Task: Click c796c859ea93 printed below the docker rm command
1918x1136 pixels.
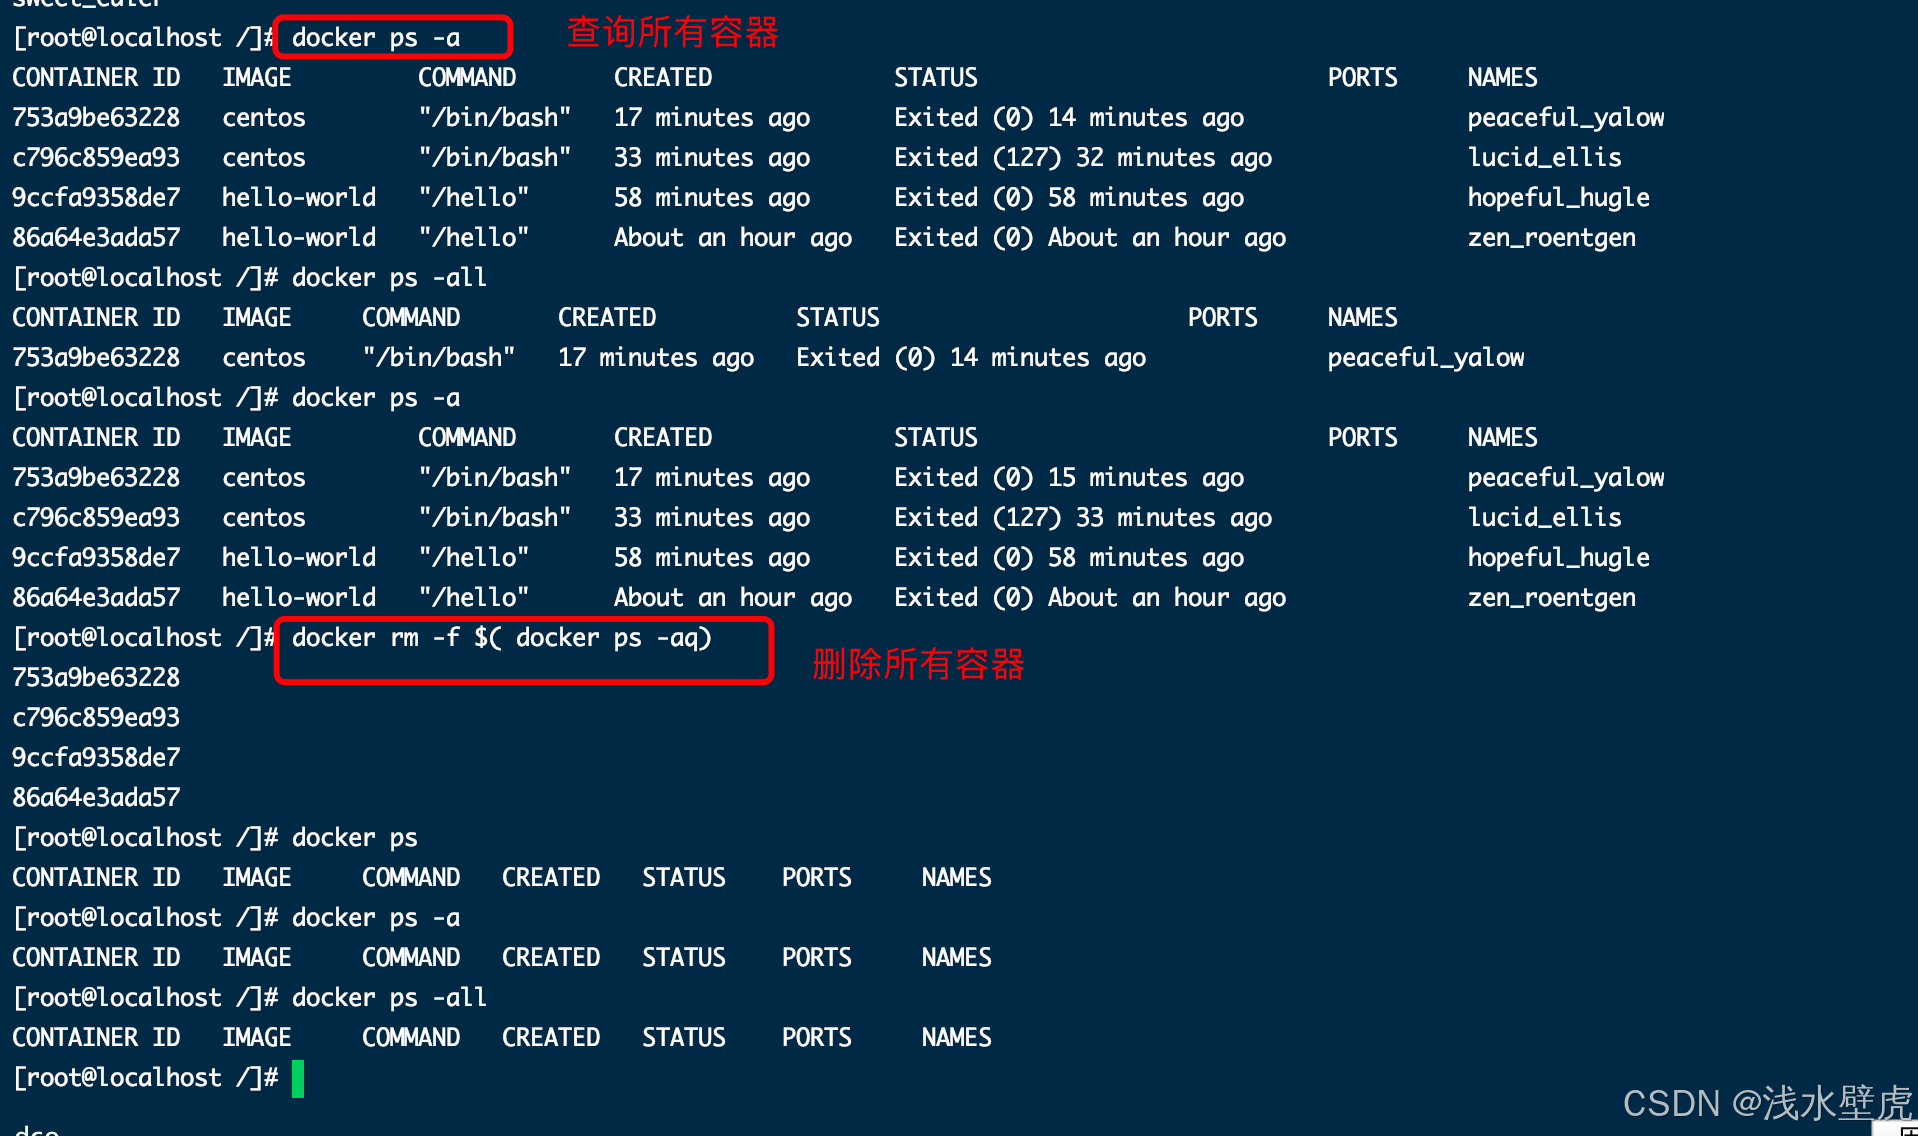Action: pos(96,718)
